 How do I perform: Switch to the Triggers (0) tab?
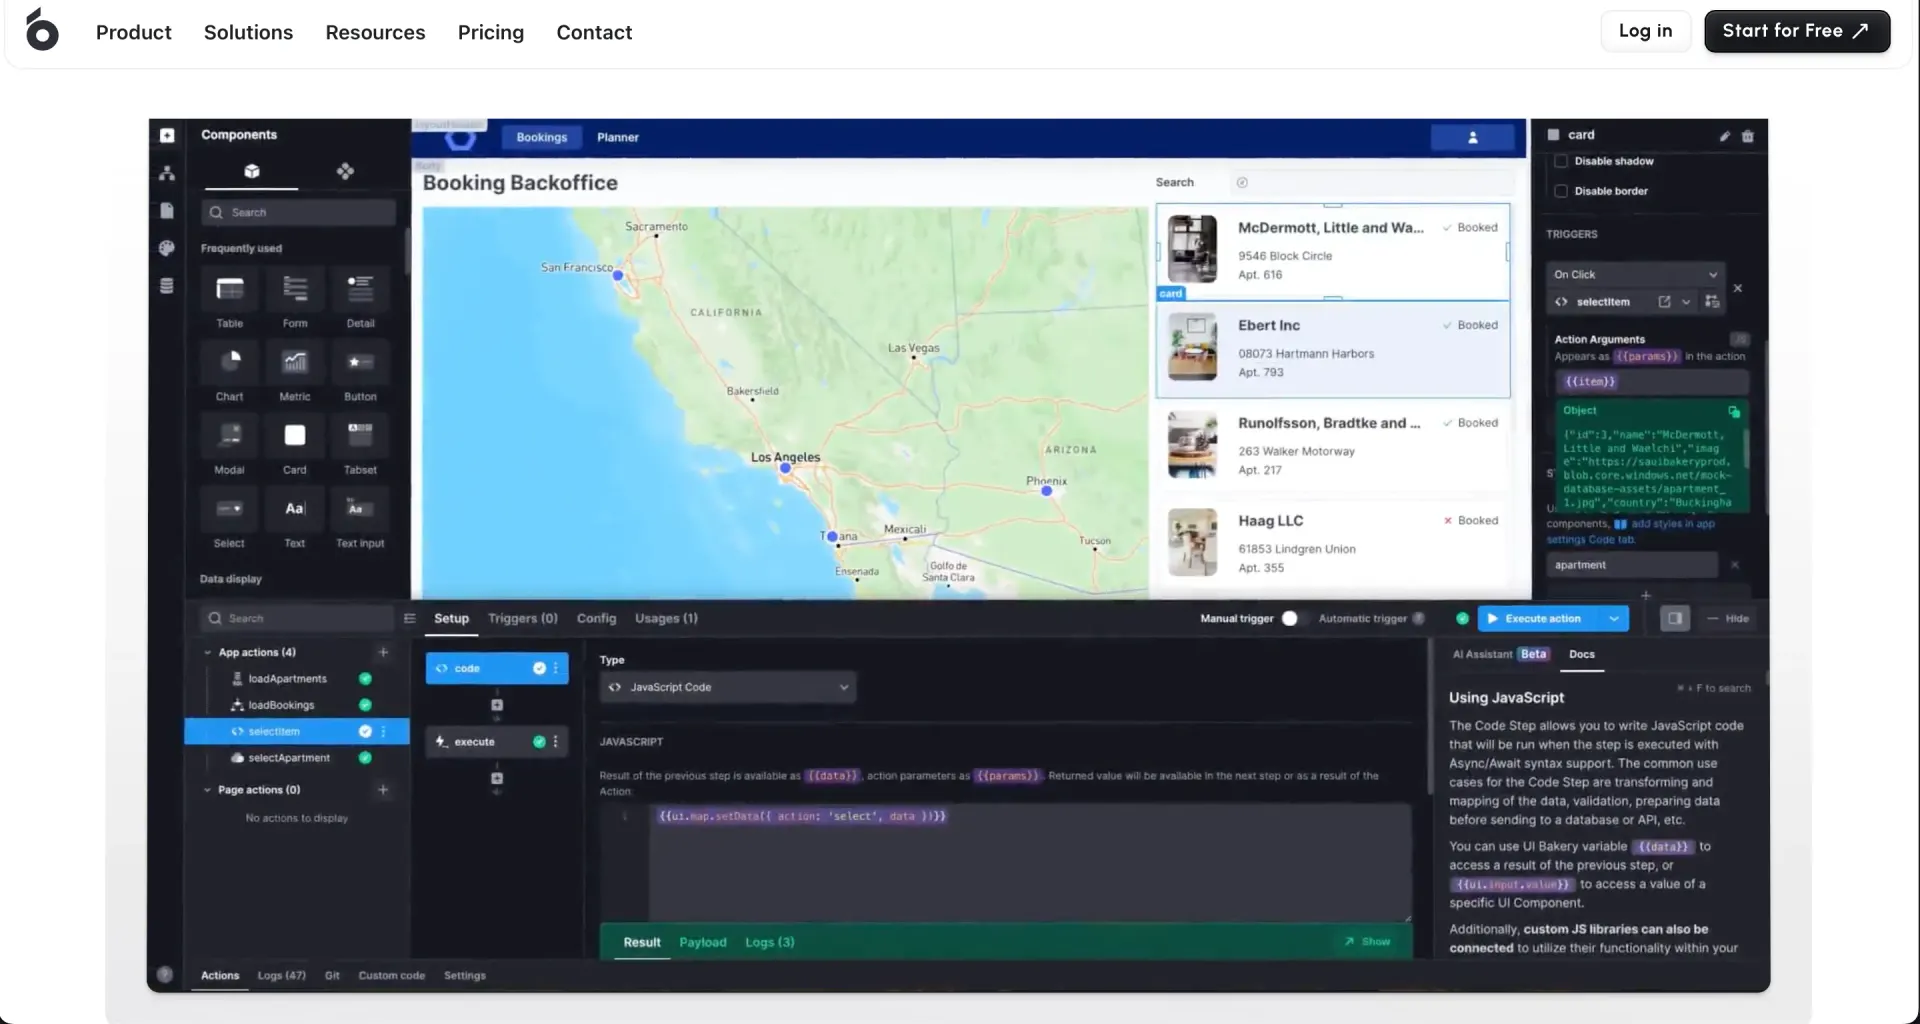point(523,619)
